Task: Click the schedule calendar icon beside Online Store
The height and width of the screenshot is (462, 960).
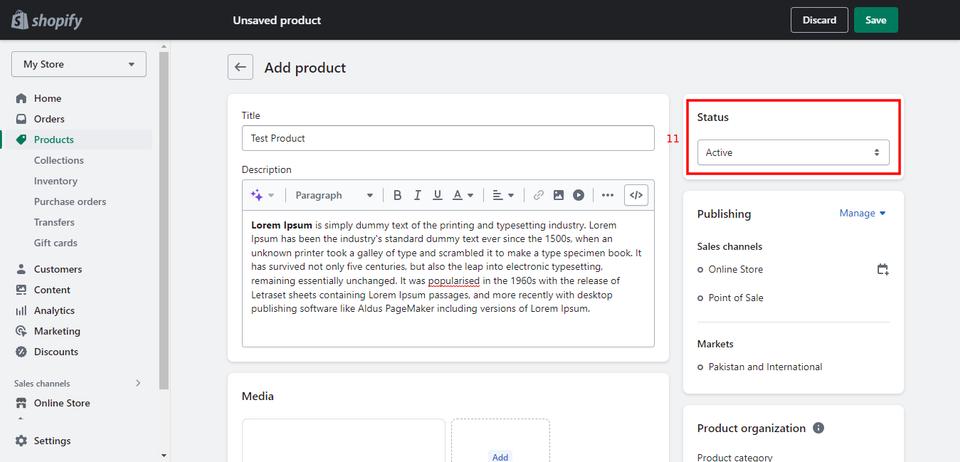Action: click(883, 269)
